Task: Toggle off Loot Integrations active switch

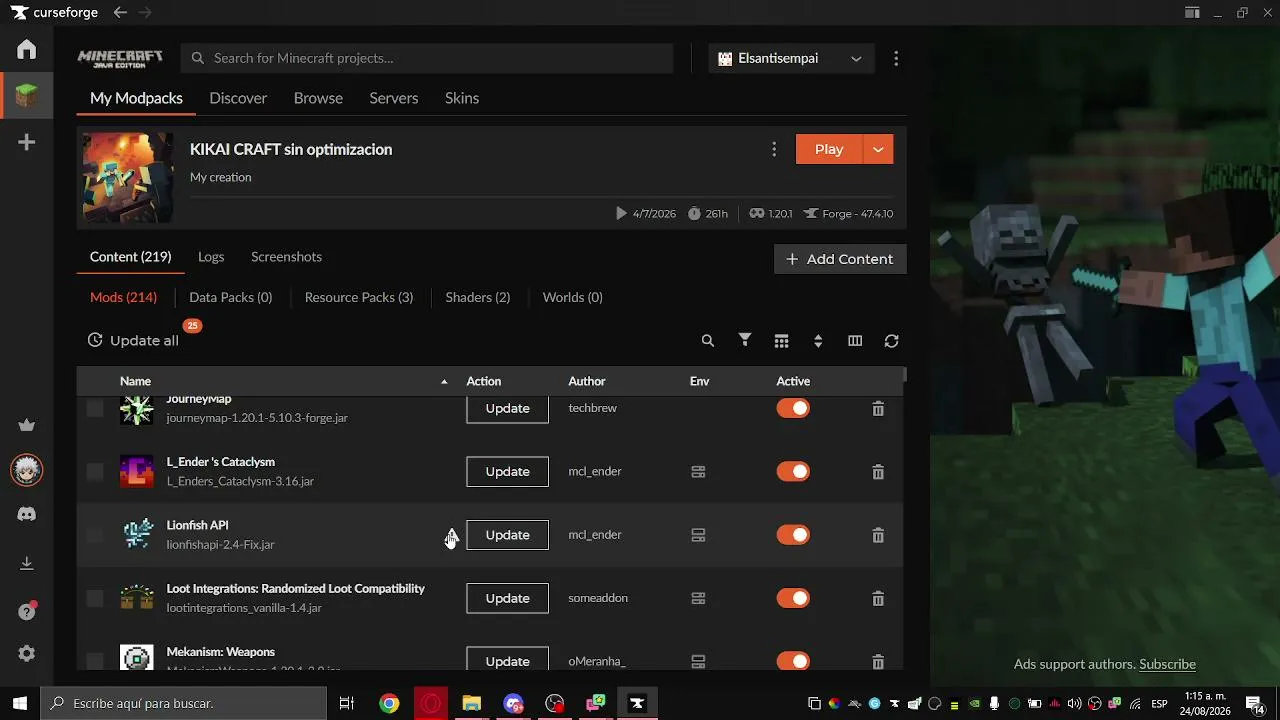Action: pyautogui.click(x=793, y=598)
